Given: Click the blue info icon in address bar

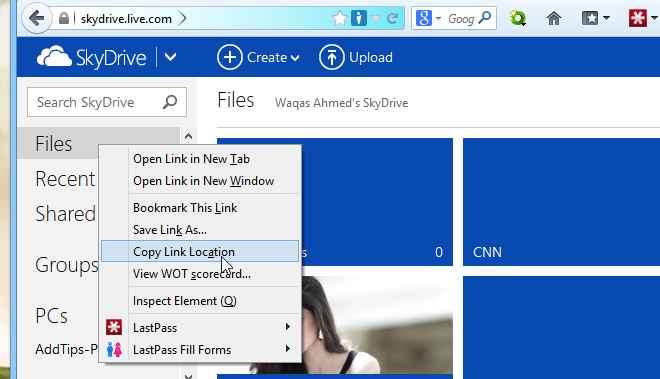Looking at the screenshot, I should tap(359, 19).
